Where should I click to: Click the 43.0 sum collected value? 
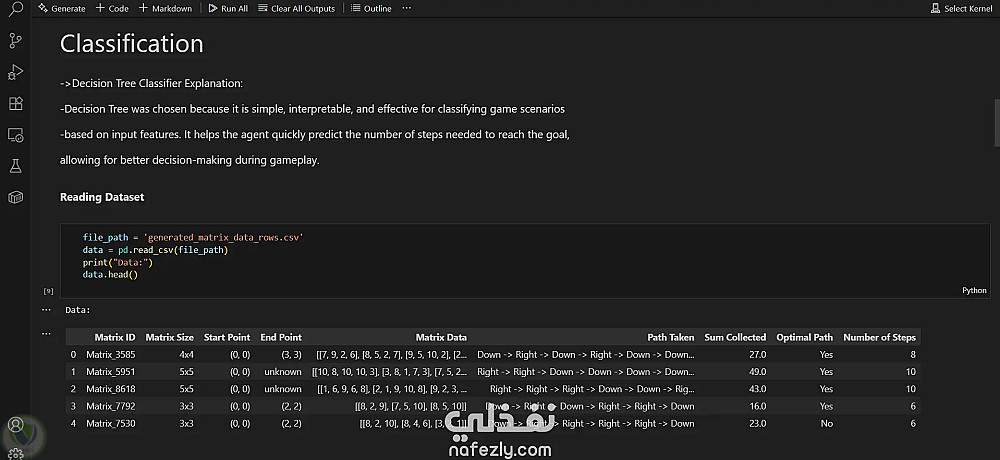[x=757, y=389]
